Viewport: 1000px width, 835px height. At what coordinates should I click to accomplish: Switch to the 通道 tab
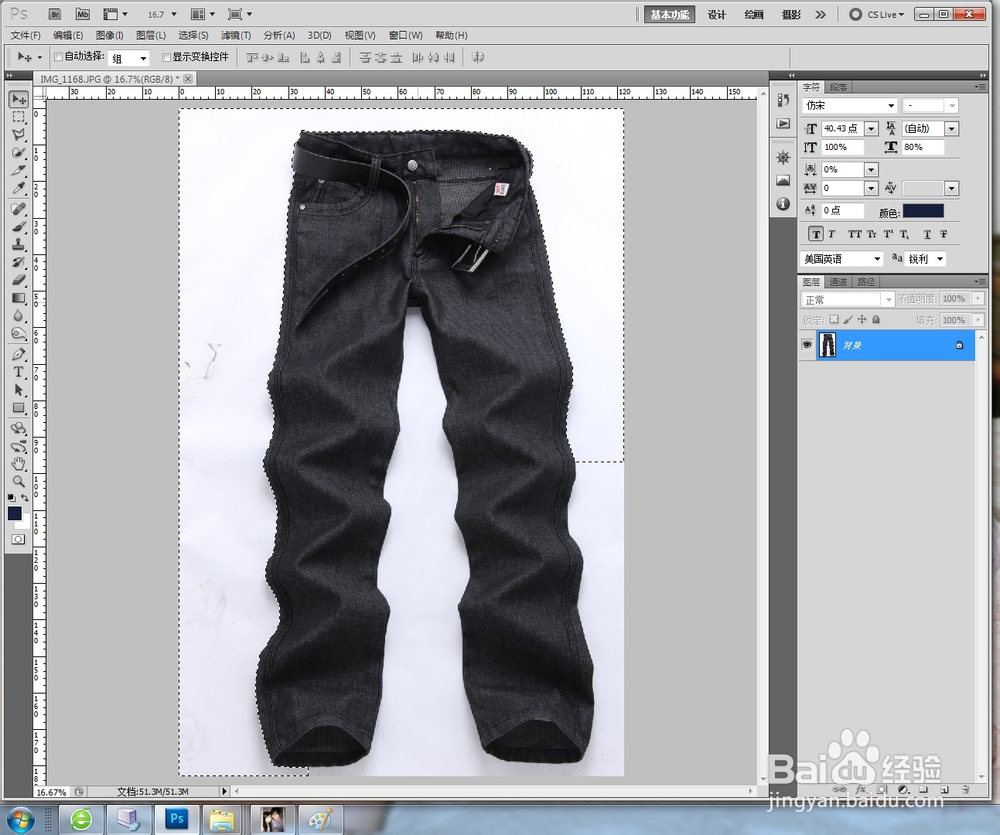[838, 281]
